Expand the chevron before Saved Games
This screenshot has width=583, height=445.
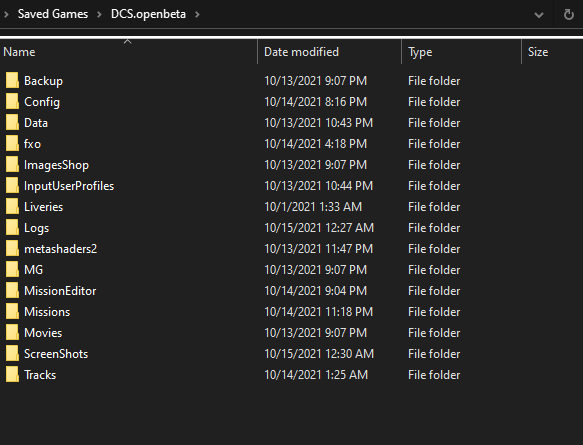6,14
